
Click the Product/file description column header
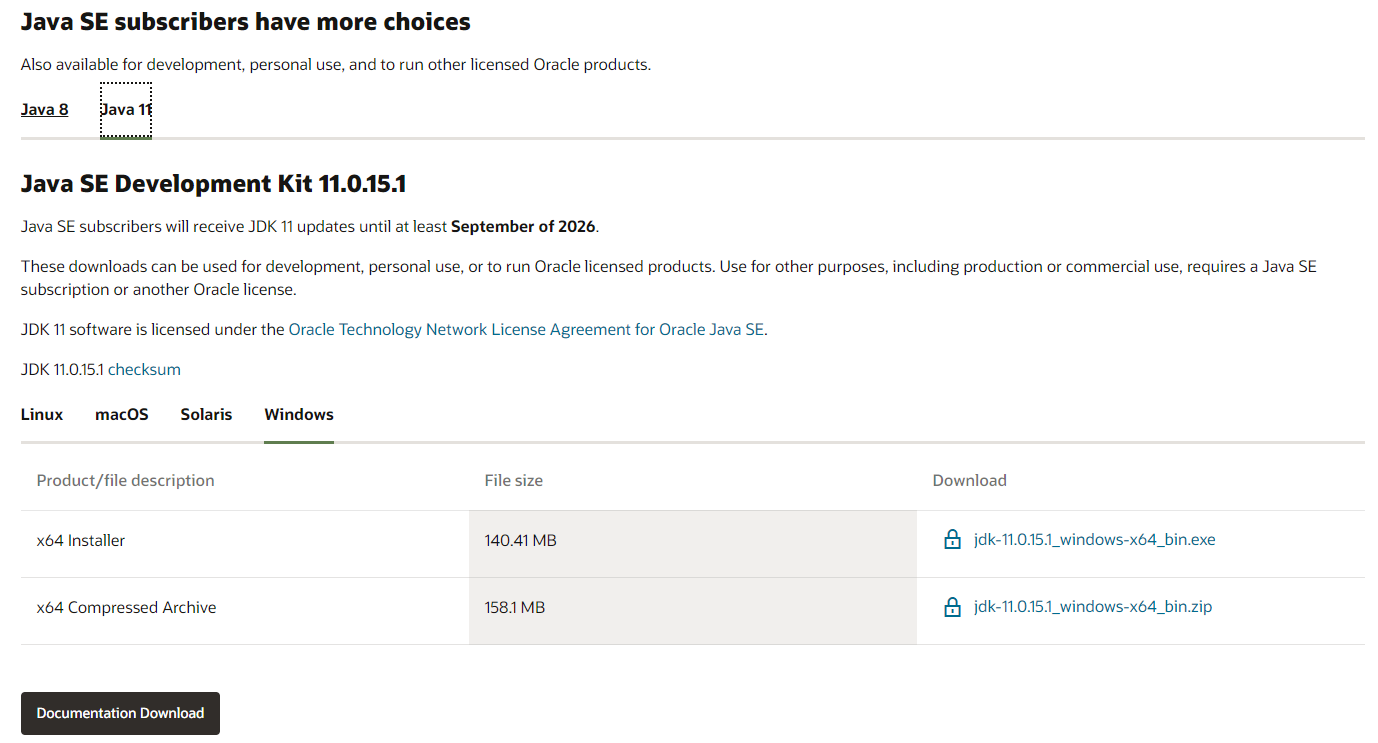pos(125,480)
